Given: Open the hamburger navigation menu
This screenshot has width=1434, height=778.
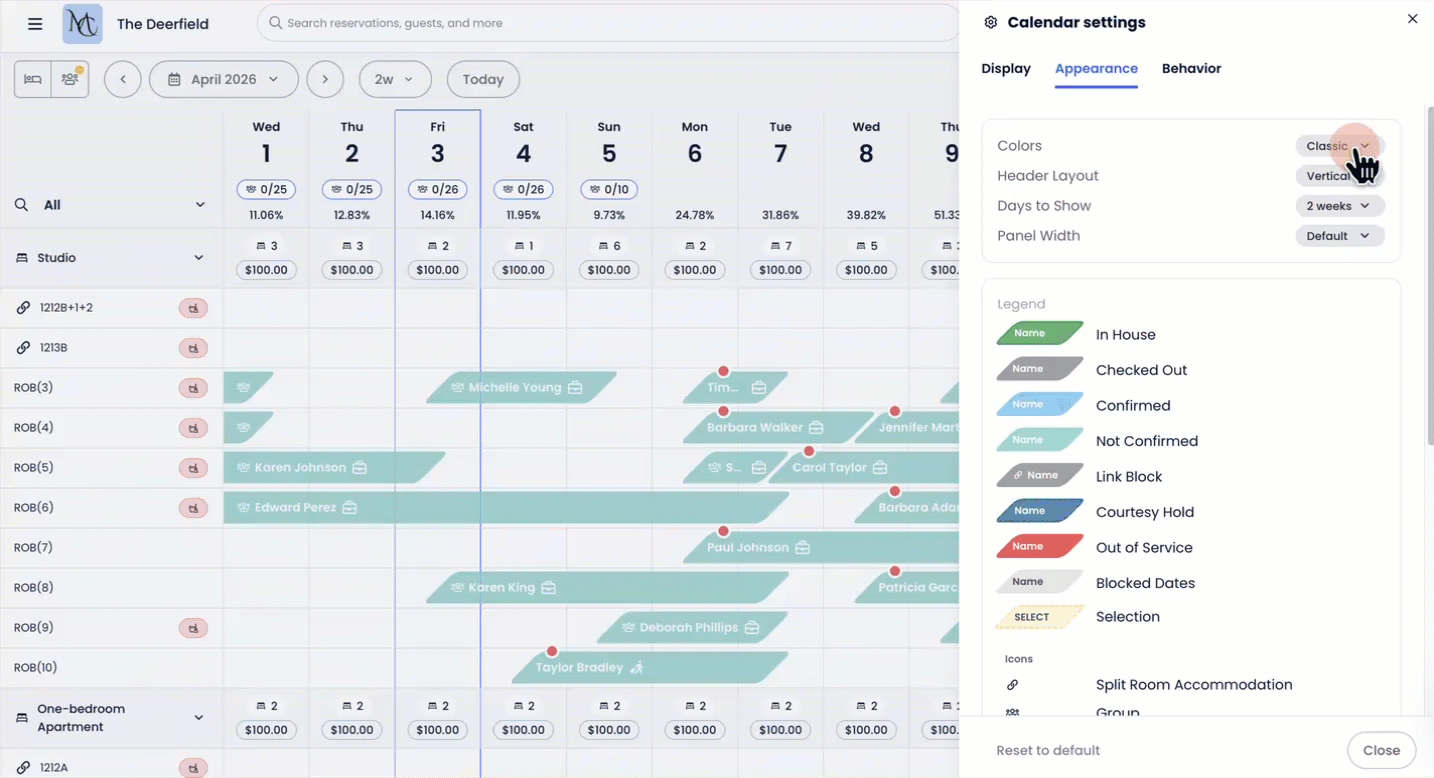Looking at the screenshot, I should (35, 24).
